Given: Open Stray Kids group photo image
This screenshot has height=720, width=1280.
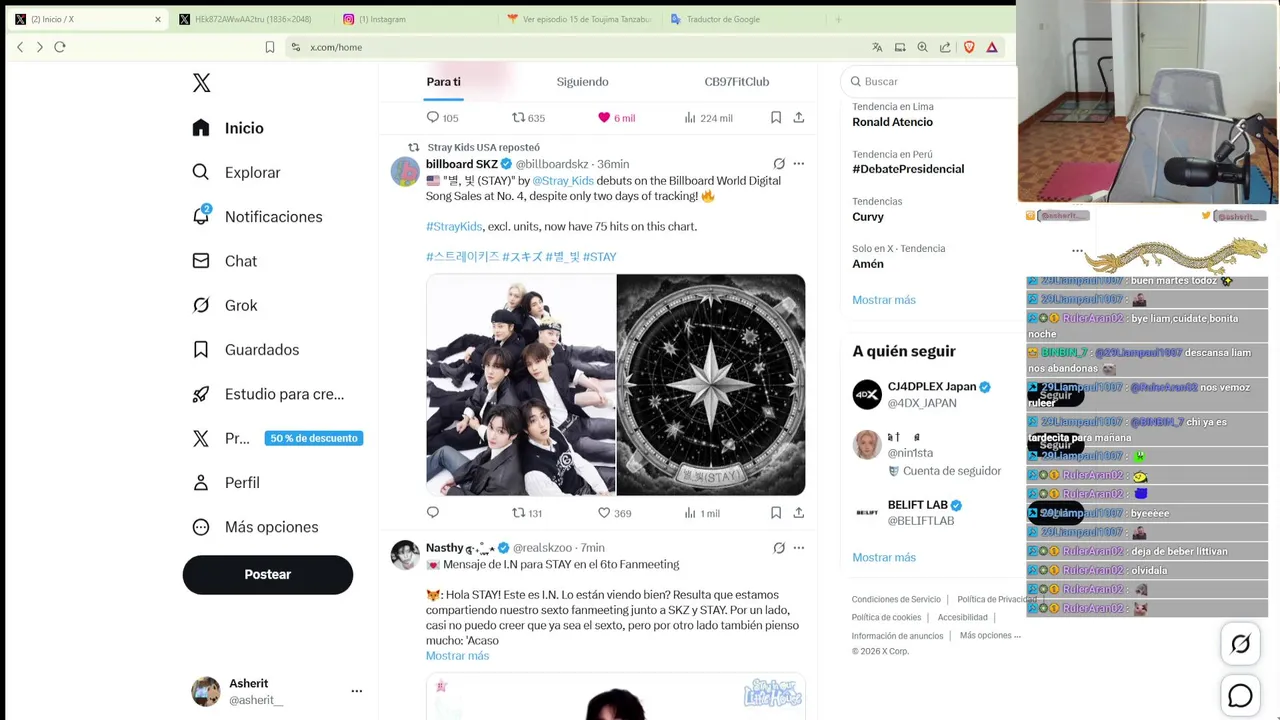Looking at the screenshot, I should point(521,385).
